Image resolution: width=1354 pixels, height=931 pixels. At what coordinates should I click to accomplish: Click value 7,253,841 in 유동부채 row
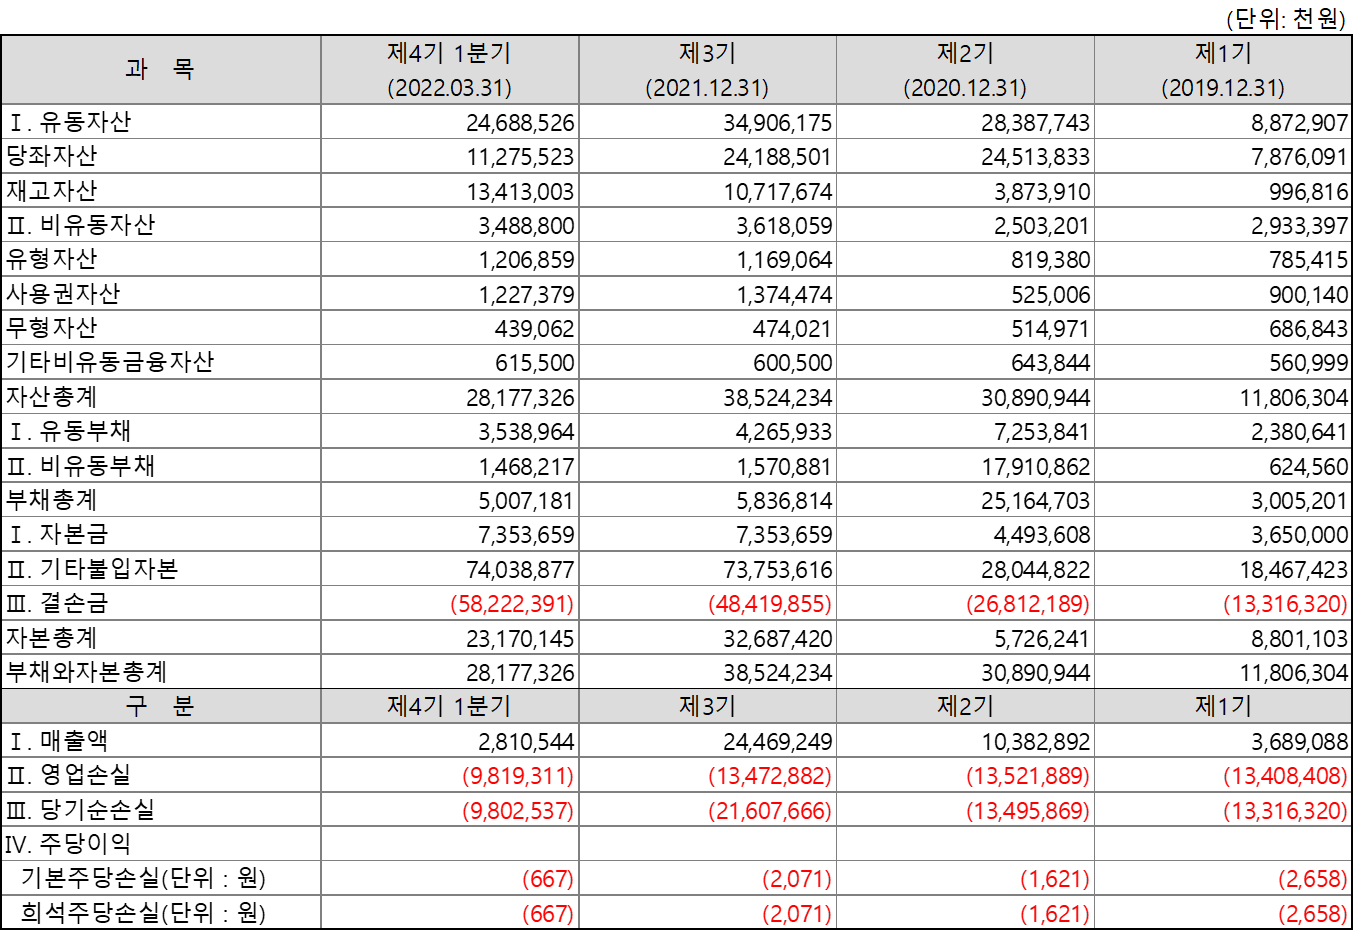pos(1042,432)
